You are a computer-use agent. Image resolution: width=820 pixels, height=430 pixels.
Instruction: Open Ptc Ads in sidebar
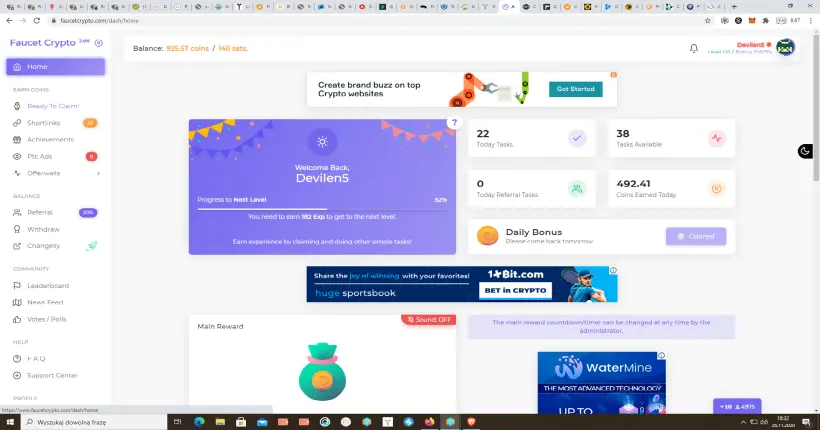[39, 156]
